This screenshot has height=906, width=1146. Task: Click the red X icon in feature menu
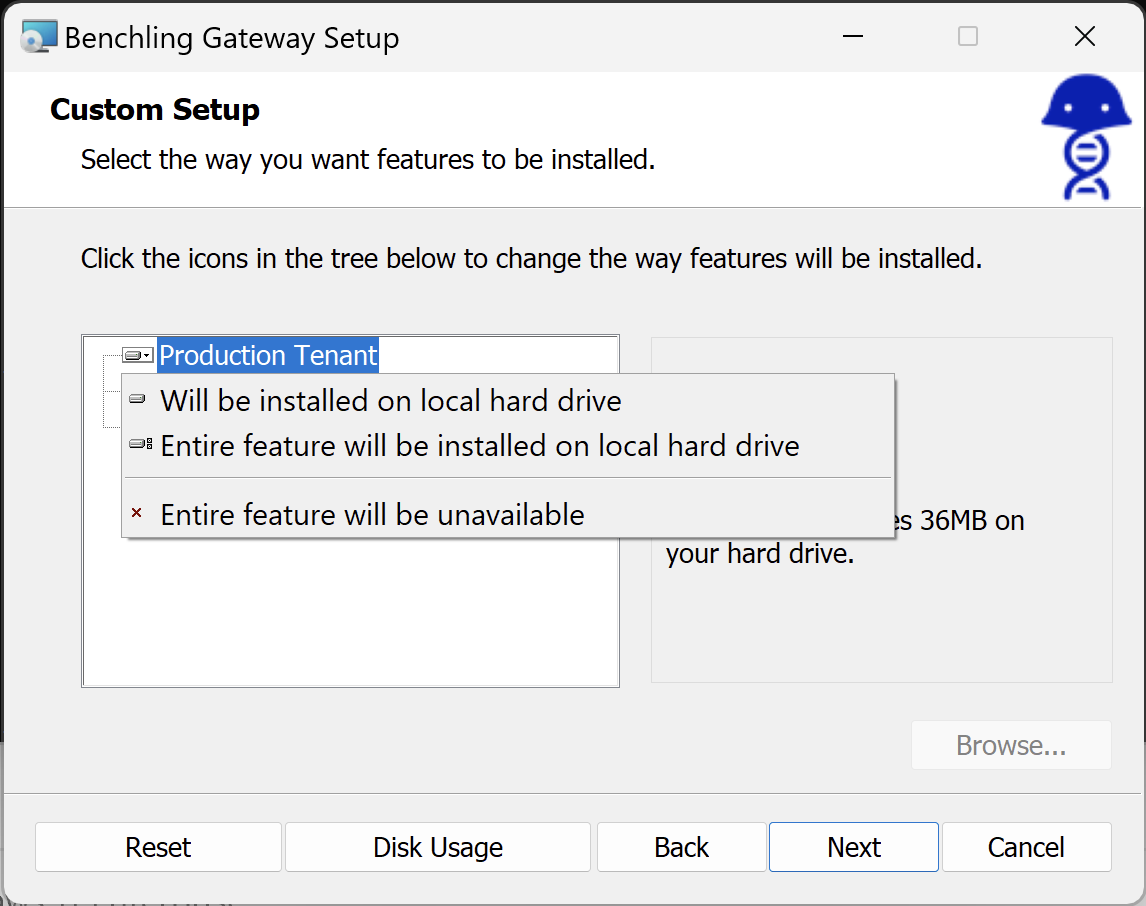click(x=137, y=514)
